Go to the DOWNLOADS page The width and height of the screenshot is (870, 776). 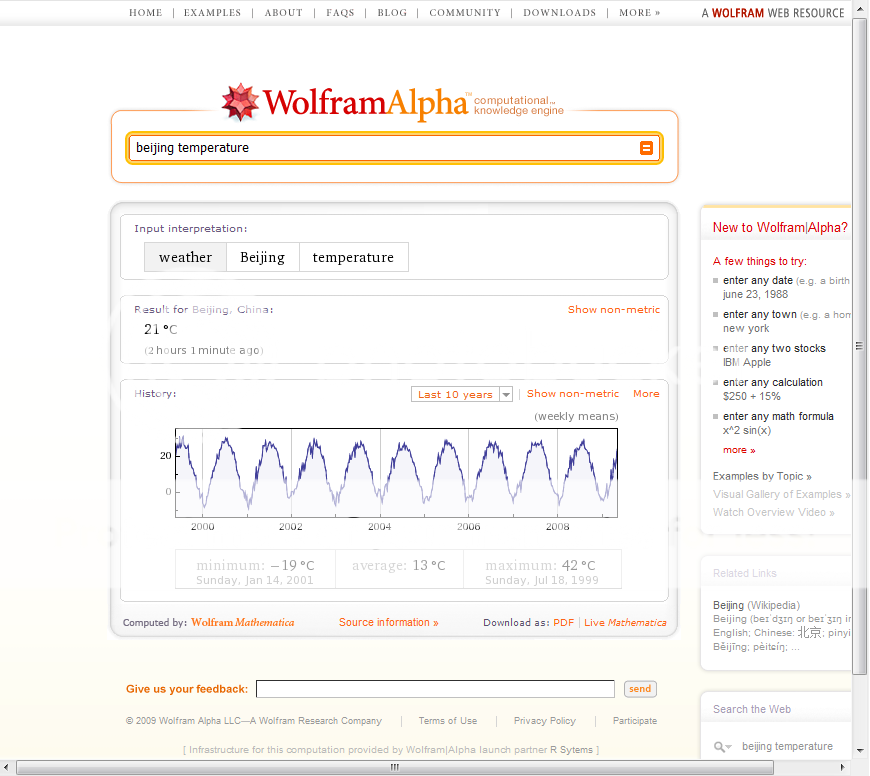[x=559, y=13]
